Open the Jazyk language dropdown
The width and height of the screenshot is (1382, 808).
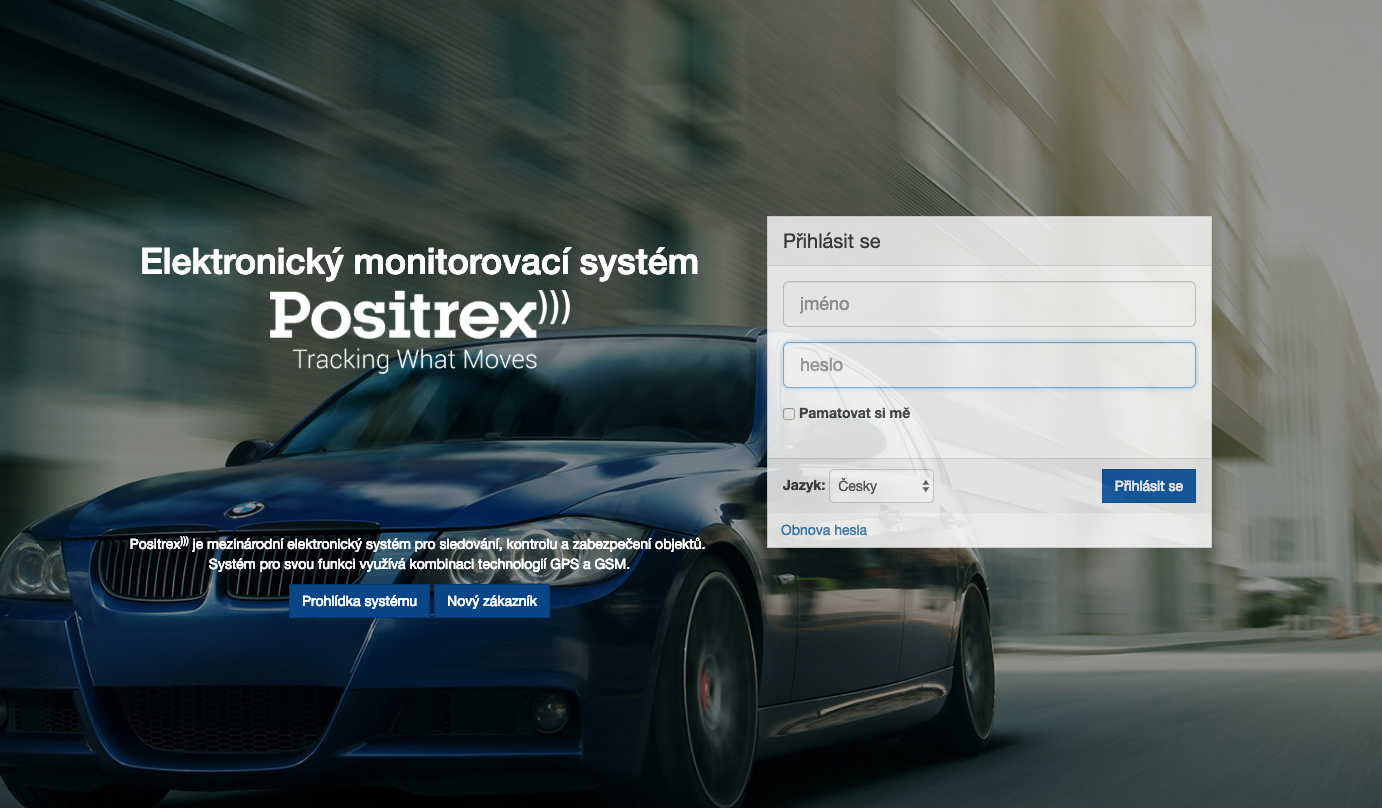coord(881,486)
